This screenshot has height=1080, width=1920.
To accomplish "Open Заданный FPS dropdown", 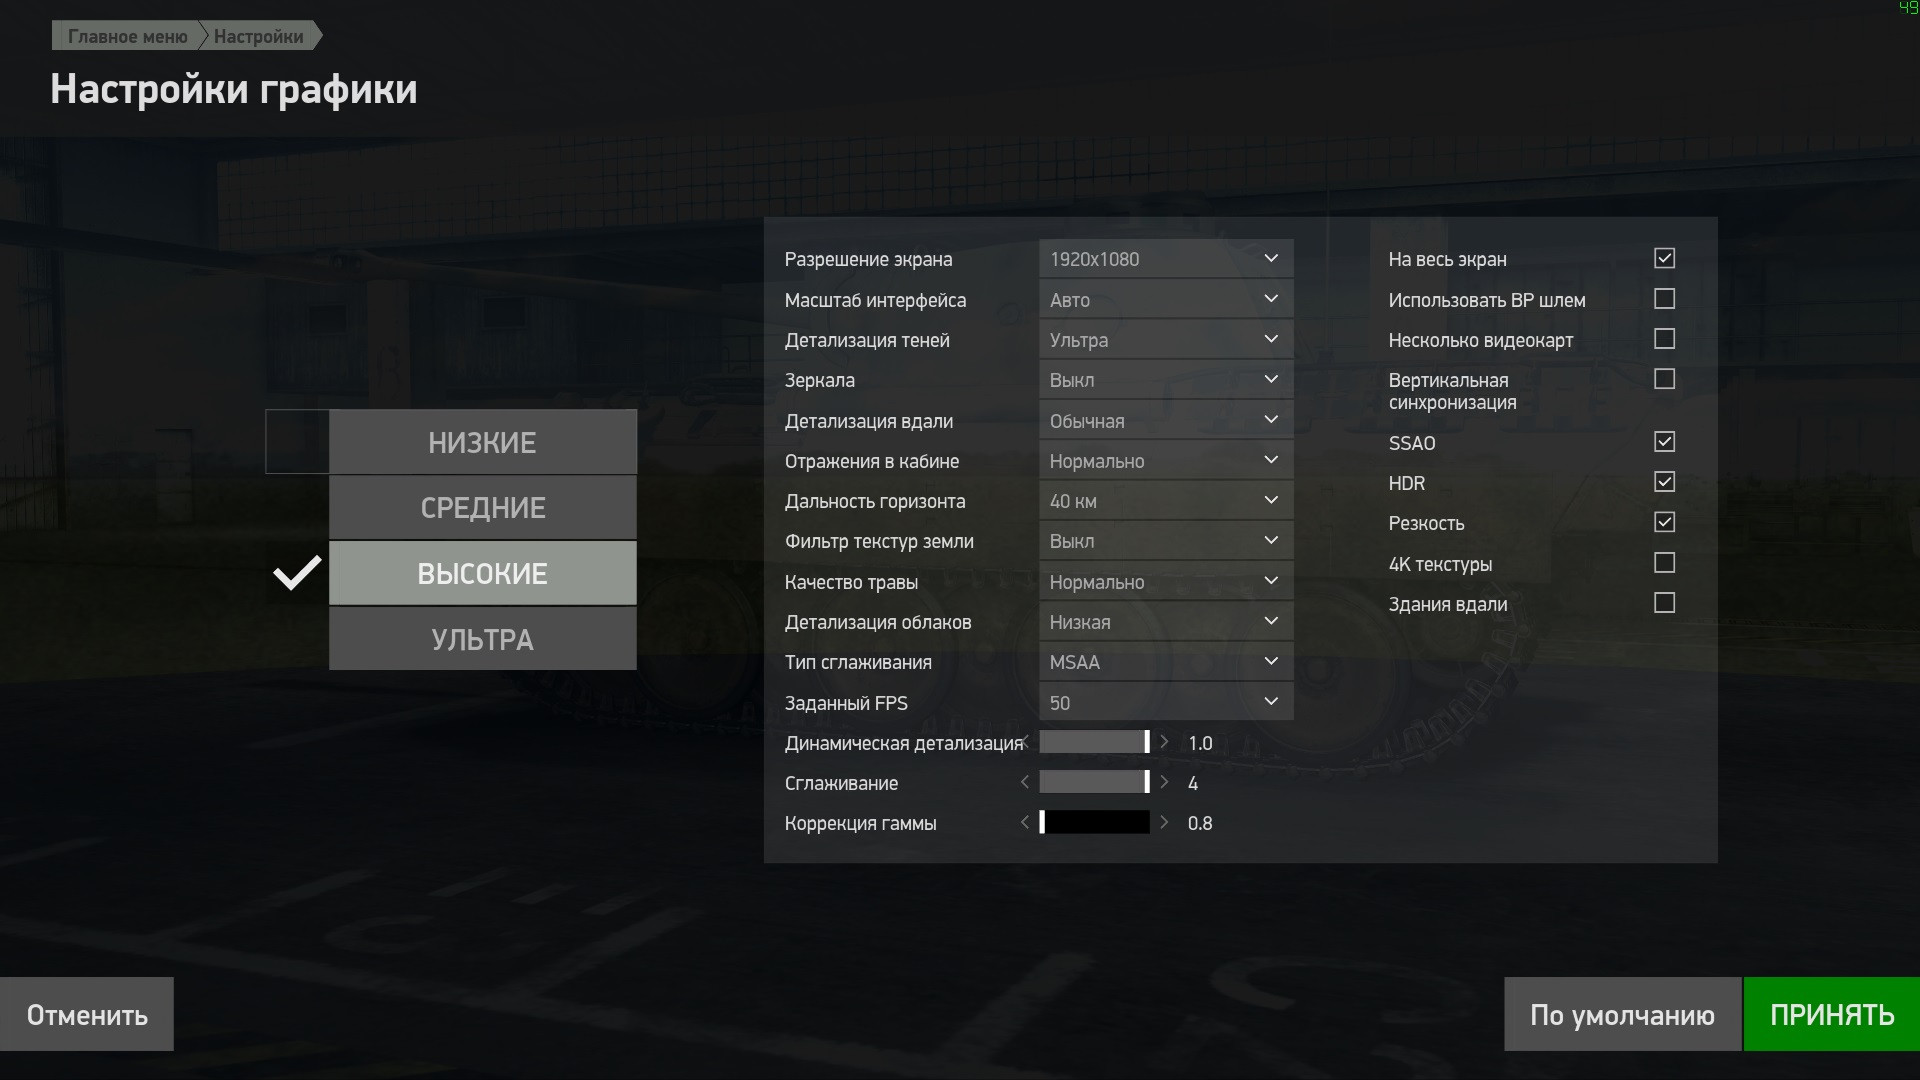I will pos(1166,702).
